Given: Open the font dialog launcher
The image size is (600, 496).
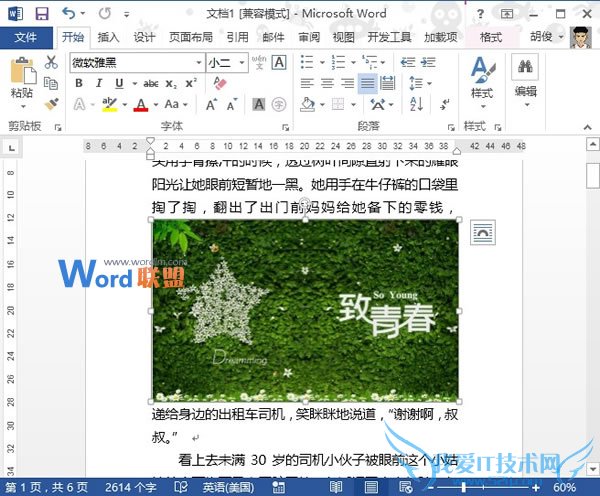Looking at the screenshot, I should (x=285, y=127).
